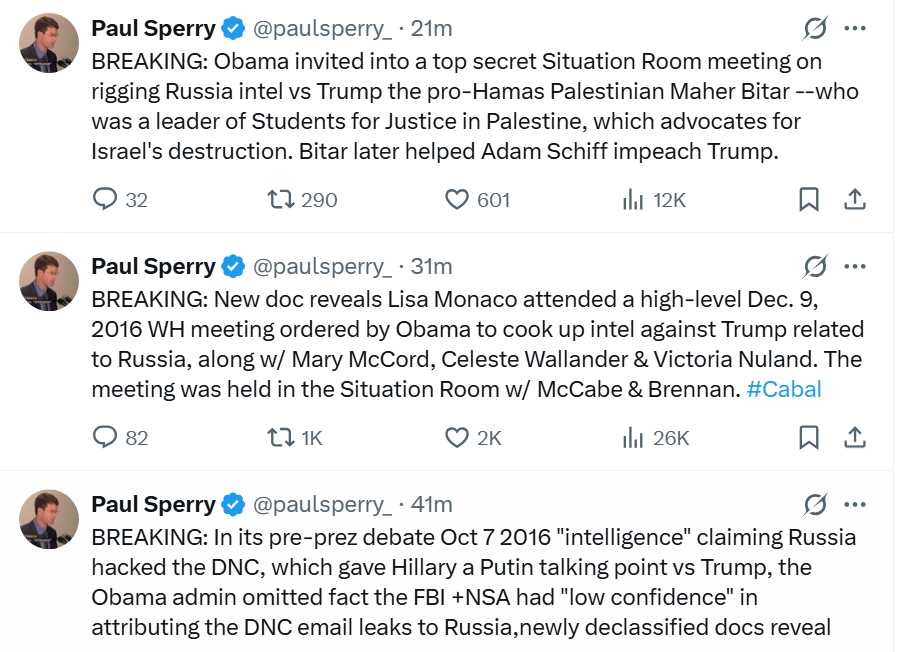Bookmark the Lisa Monaco tweet
This screenshot has width=907, height=652.
[x=809, y=437]
